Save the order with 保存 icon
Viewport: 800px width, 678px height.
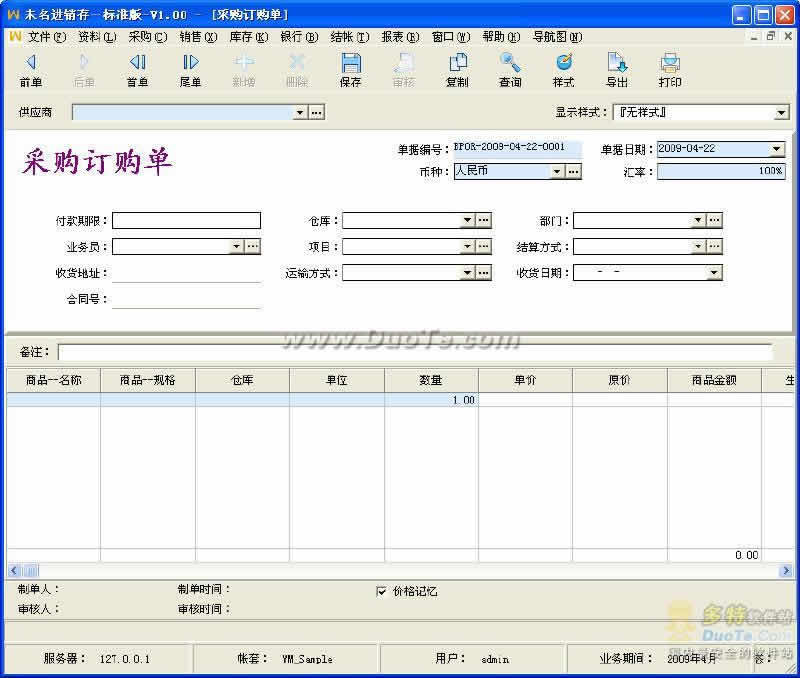coord(350,69)
